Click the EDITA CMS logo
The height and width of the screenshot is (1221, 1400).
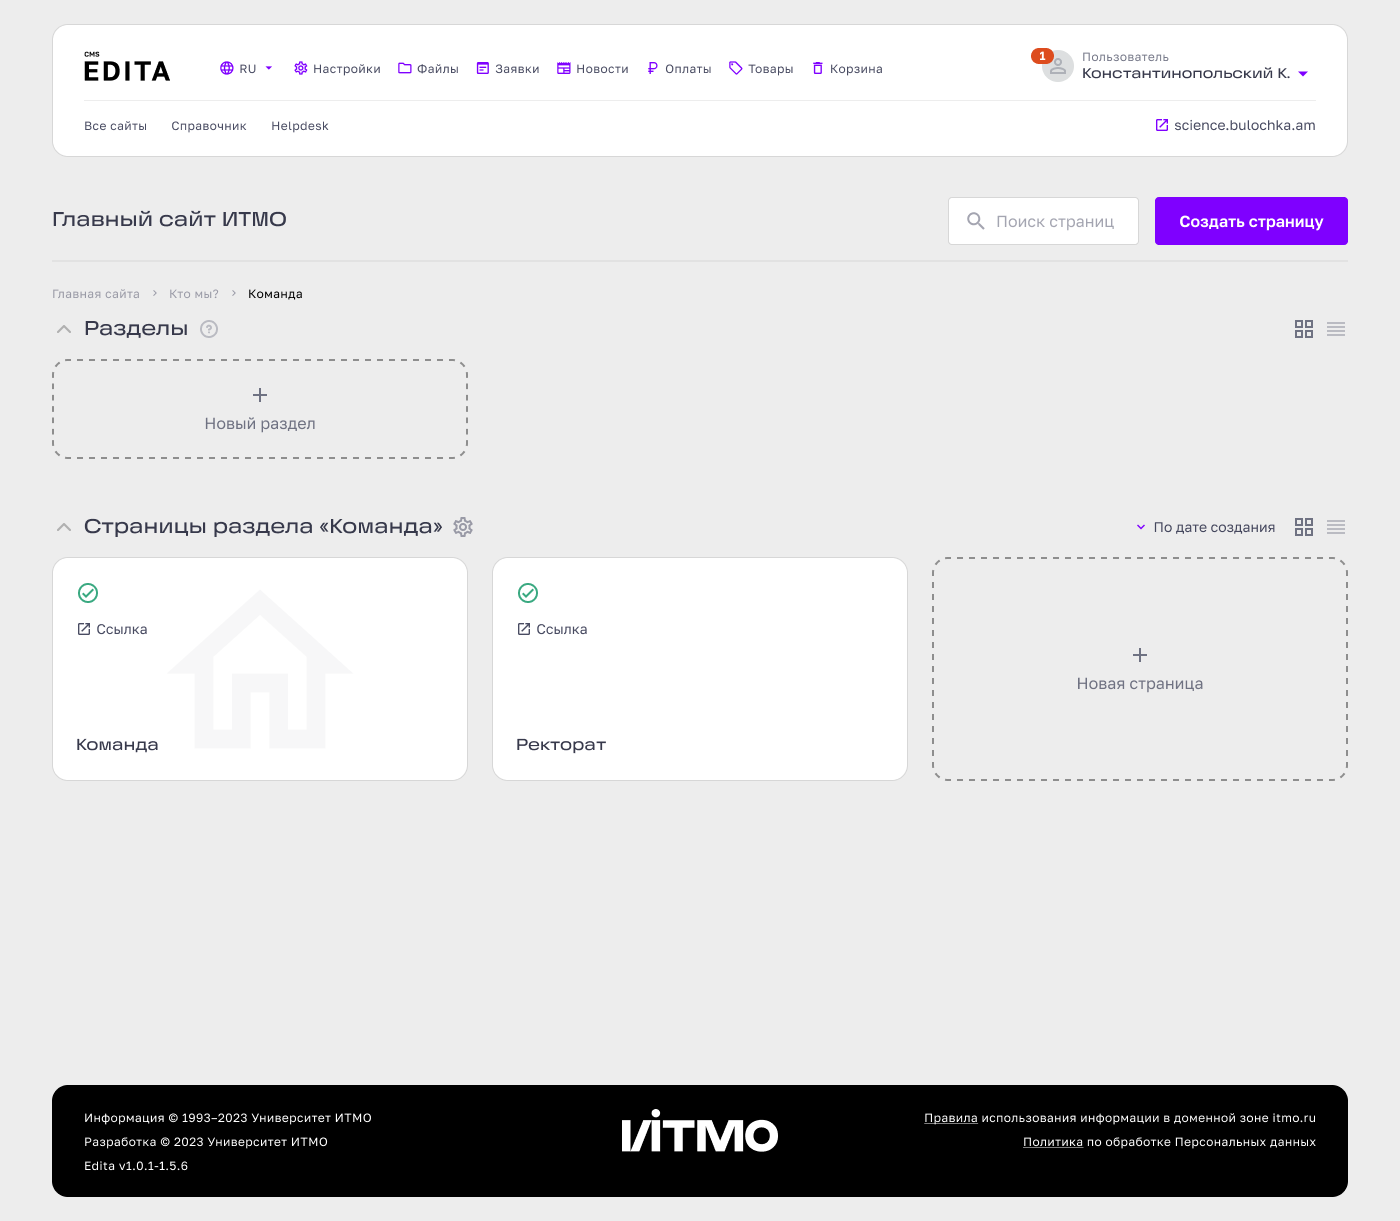pyautogui.click(x=127, y=67)
